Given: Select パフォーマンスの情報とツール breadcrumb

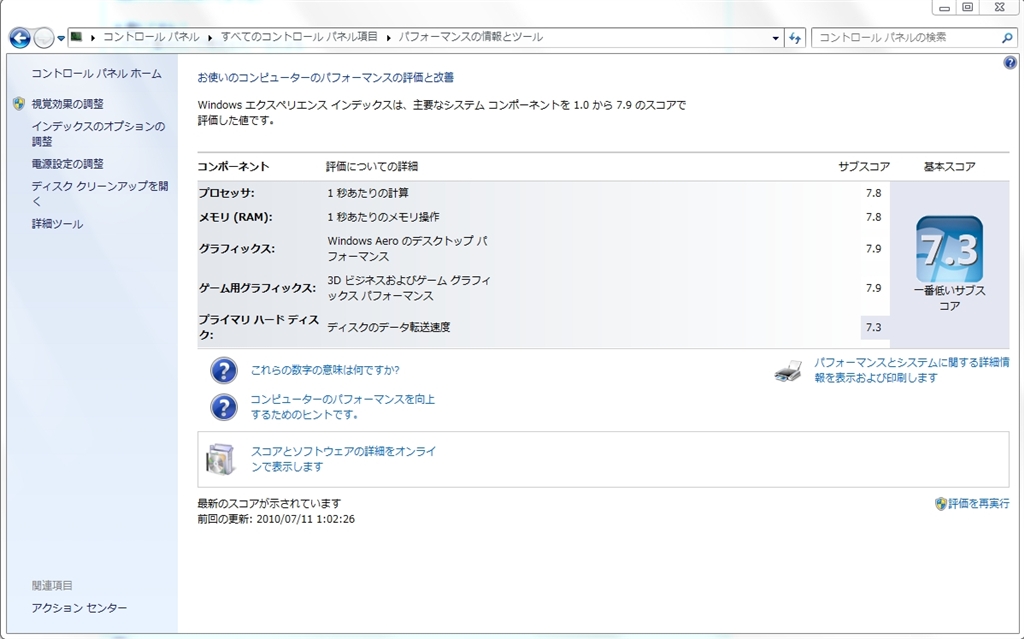Looking at the screenshot, I should [471, 37].
